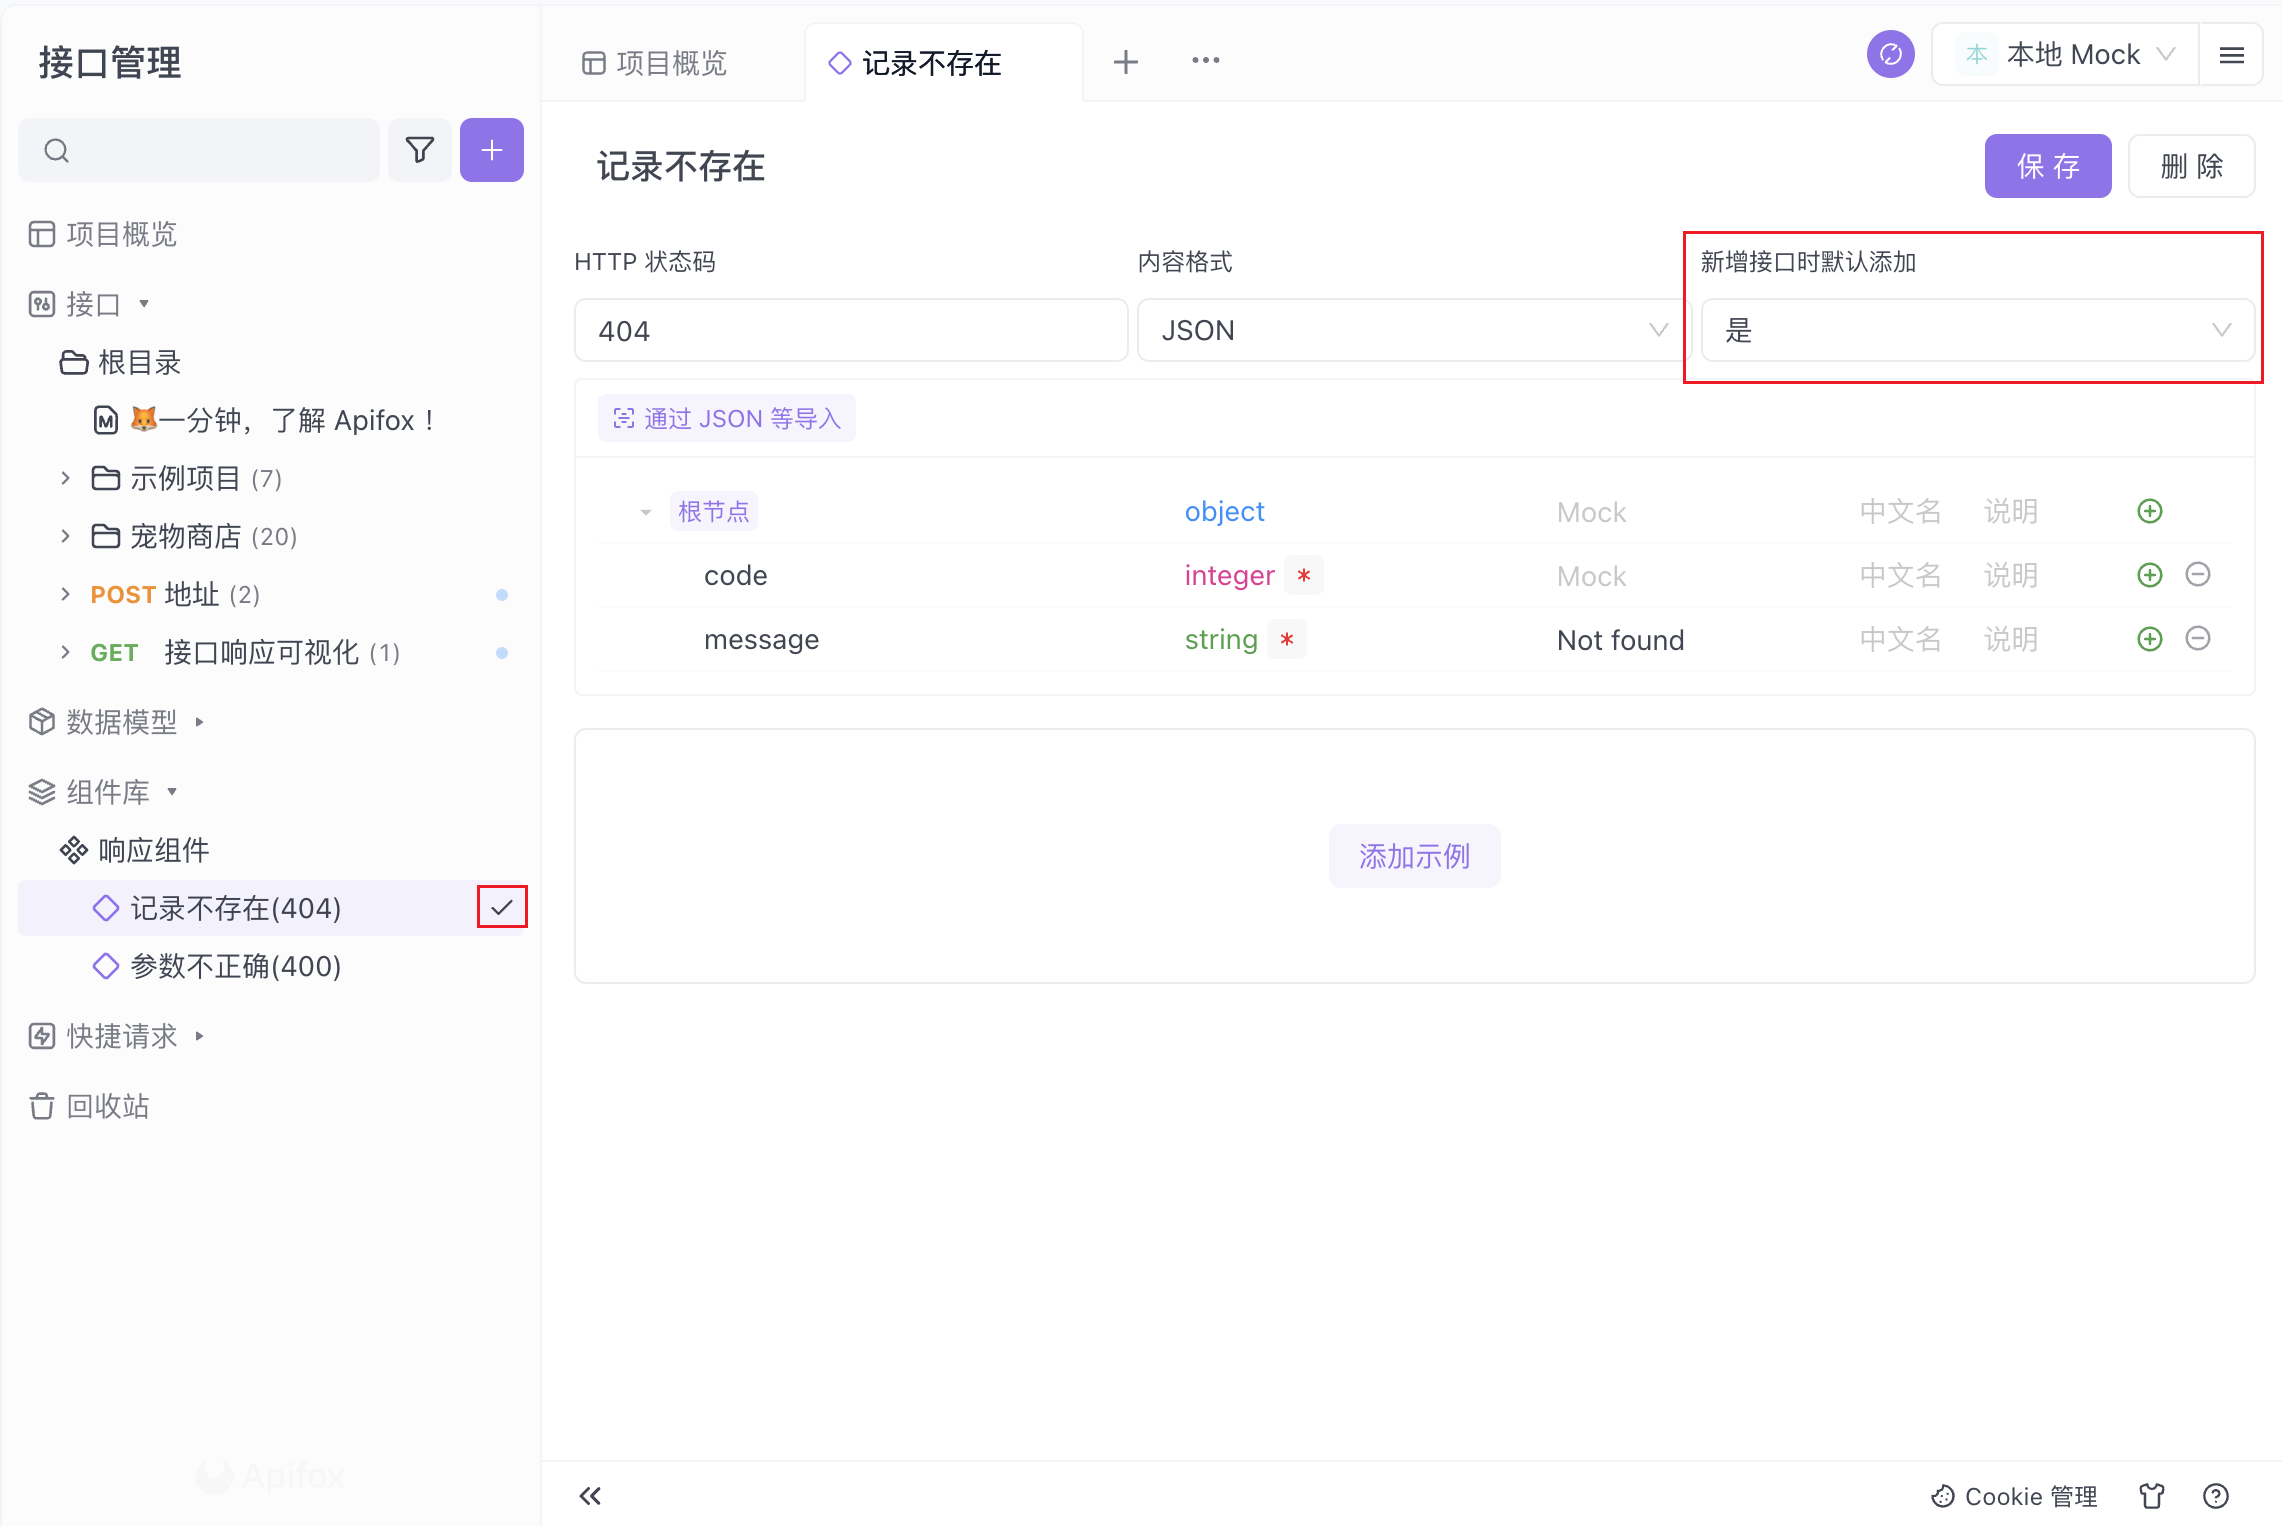Expand the 宠物商店 folder
This screenshot has width=2282, height=1526.
[65, 536]
